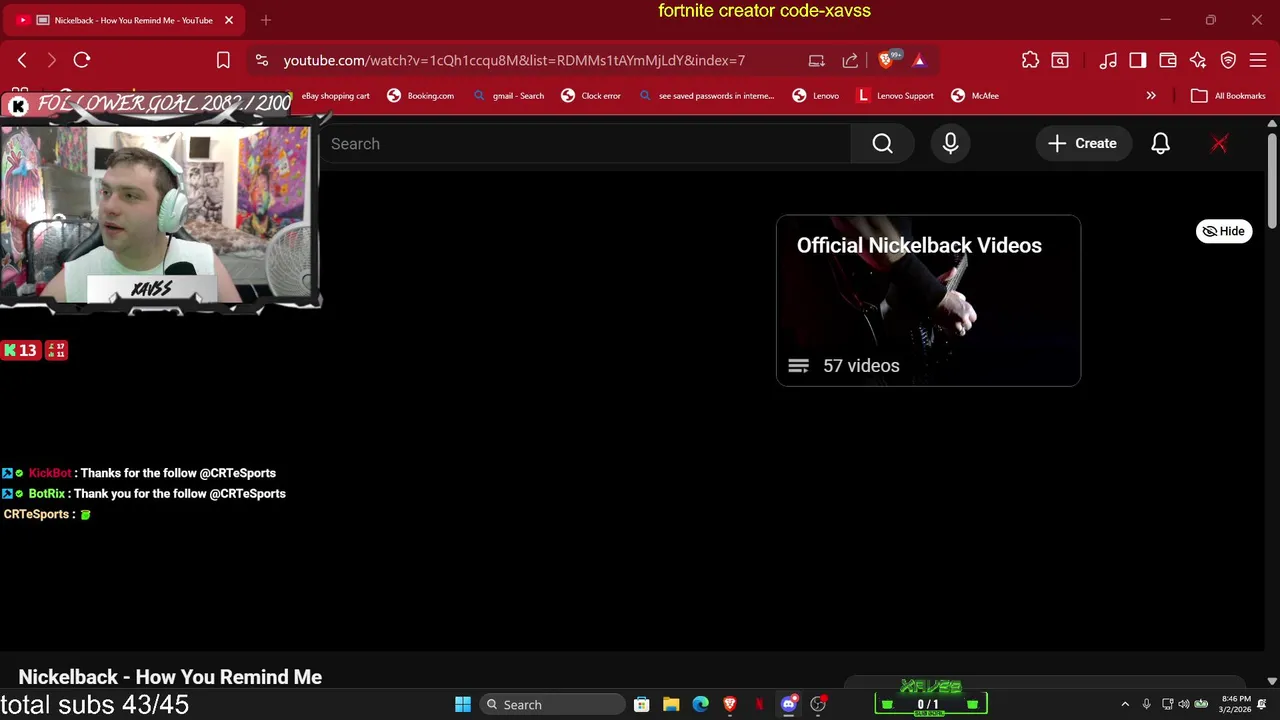The height and width of the screenshot is (720, 1280).
Task: Open Brave Rewards triangle icon
Action: coord(919,60)
